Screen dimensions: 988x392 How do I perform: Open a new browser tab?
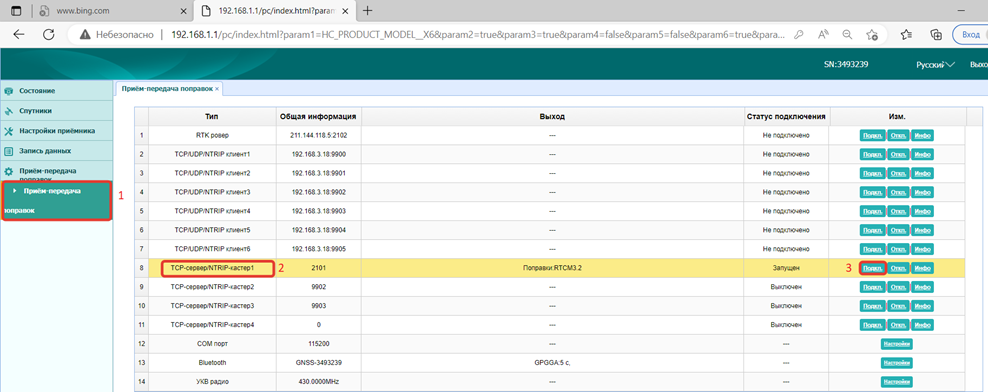point(368,11)
